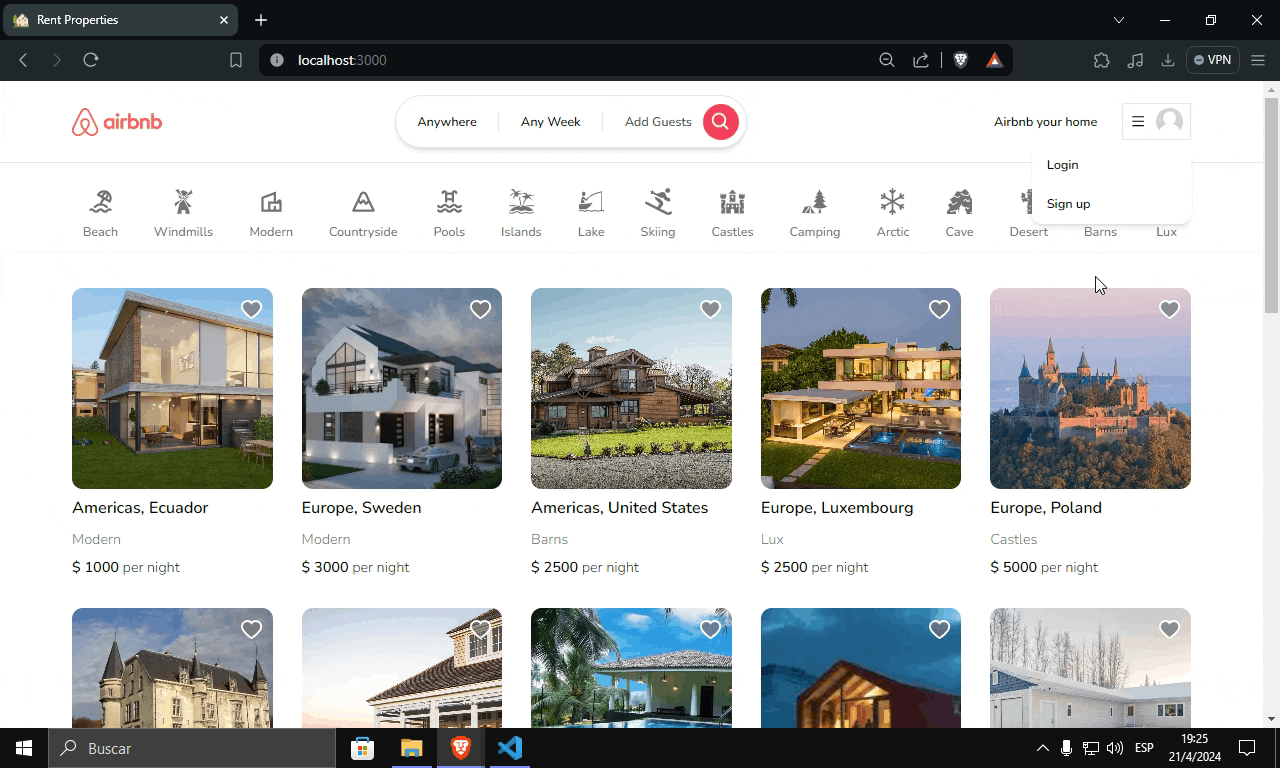The width and height of the screenshot is (1280, 768).
Task: Click the airbnb logo
Action: tap(117, 122)
